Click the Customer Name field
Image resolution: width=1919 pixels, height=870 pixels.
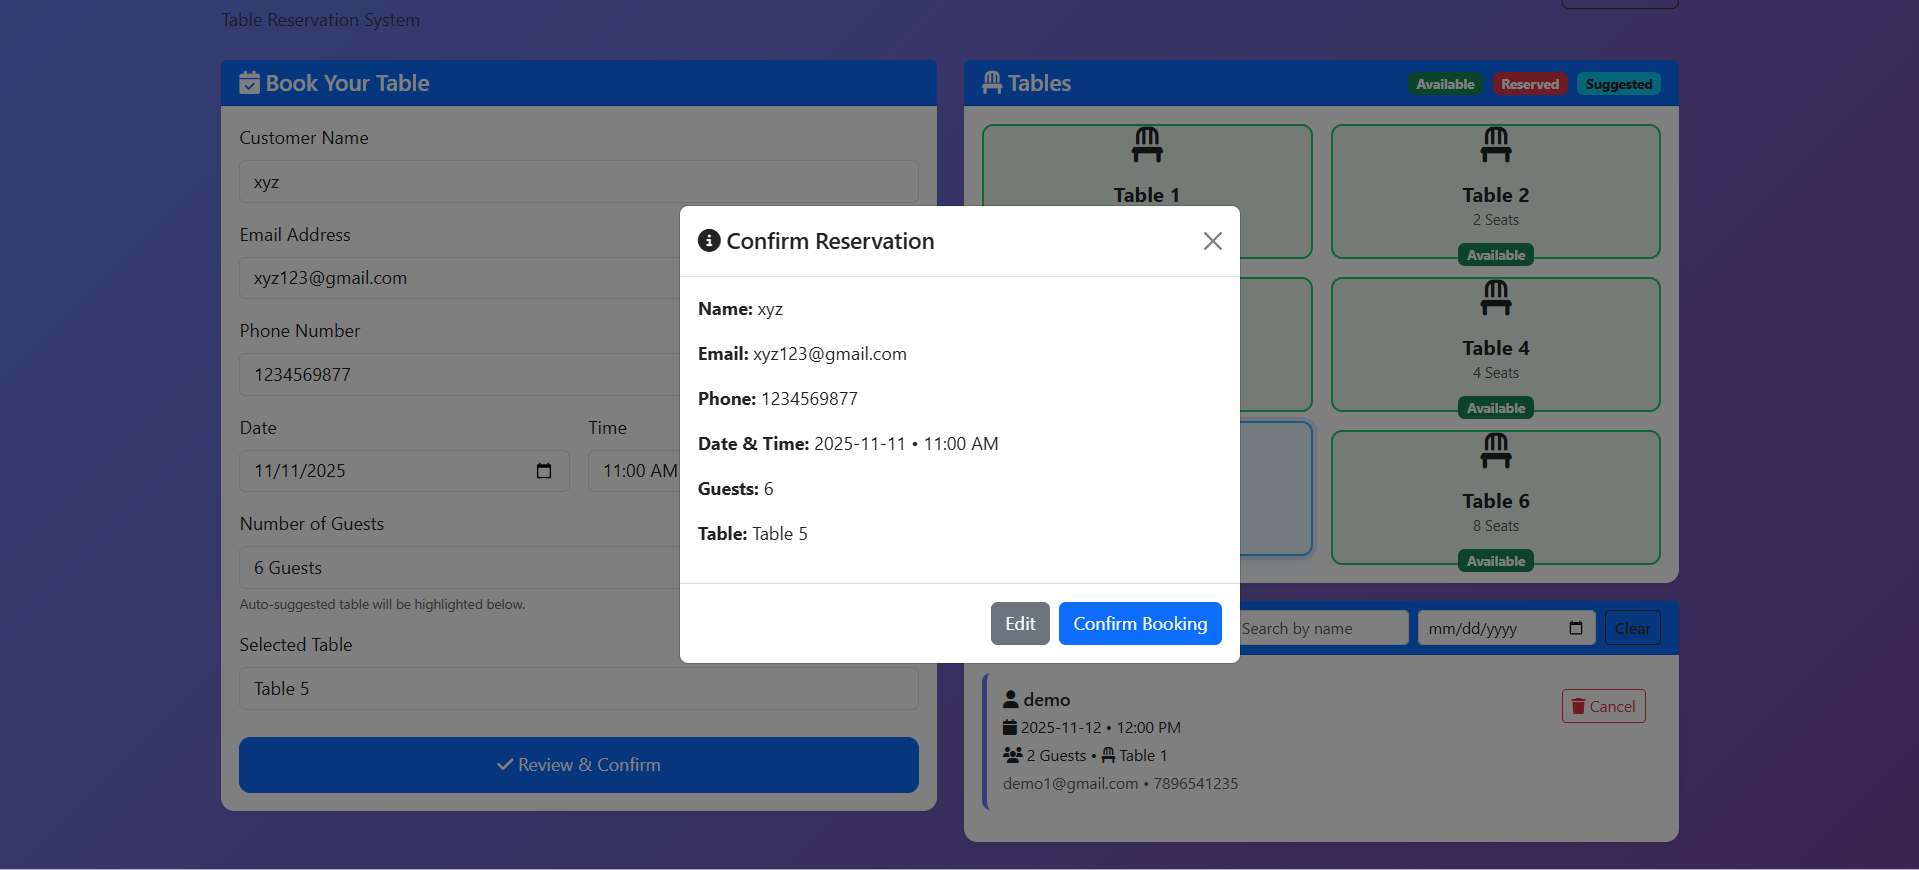click(x=579, y=182)
